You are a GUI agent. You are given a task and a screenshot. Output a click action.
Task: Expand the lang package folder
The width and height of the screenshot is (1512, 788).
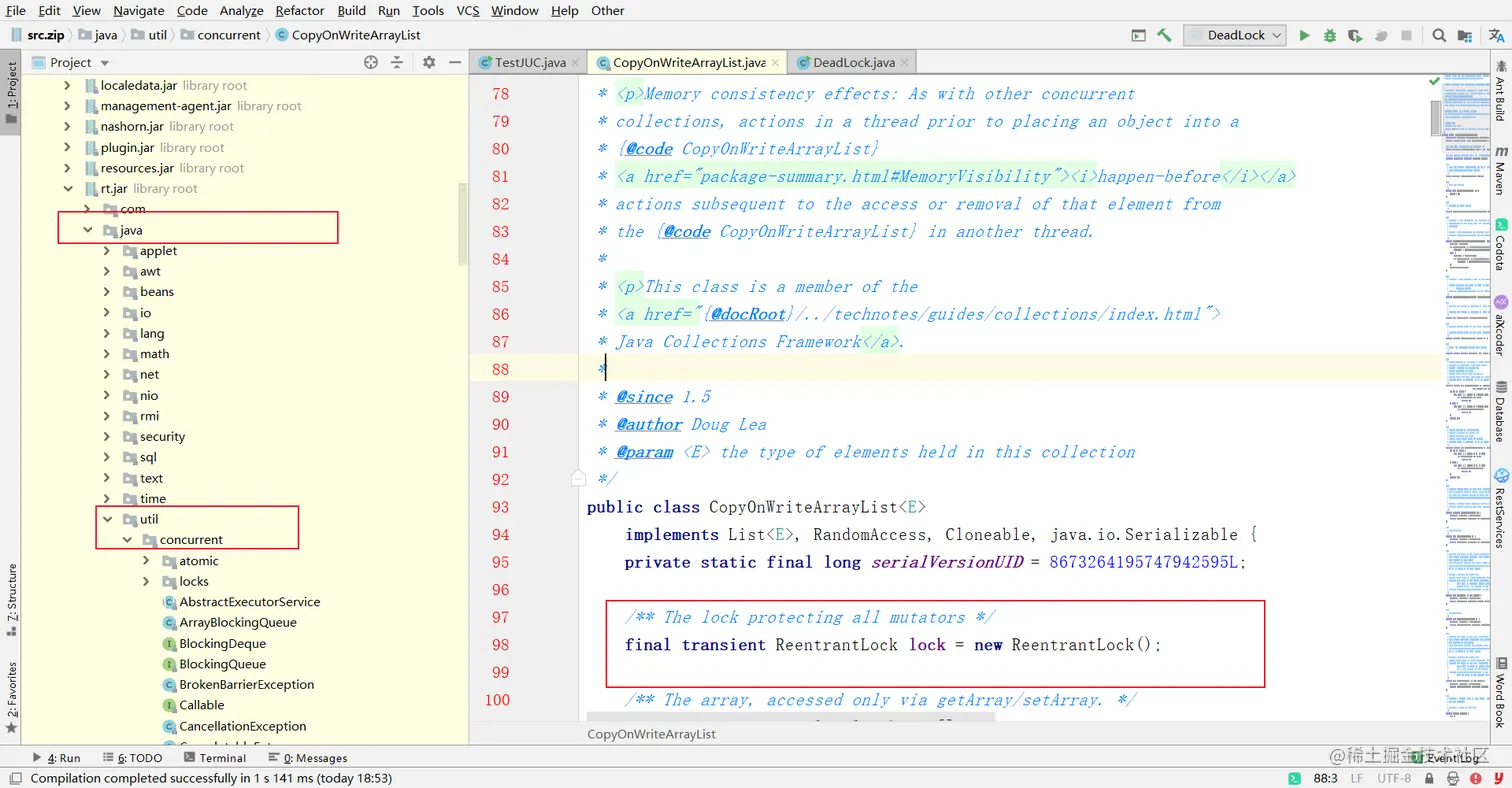coord(108,333)
